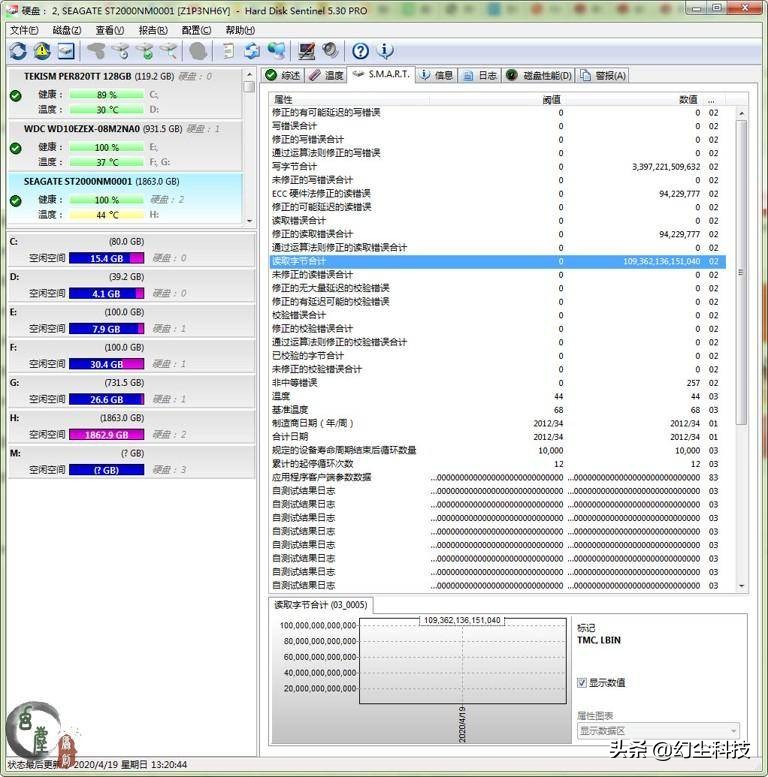Click the plain gray disk toolbar icon
Viewport: 768px width, 777px height.
[97, 51]
